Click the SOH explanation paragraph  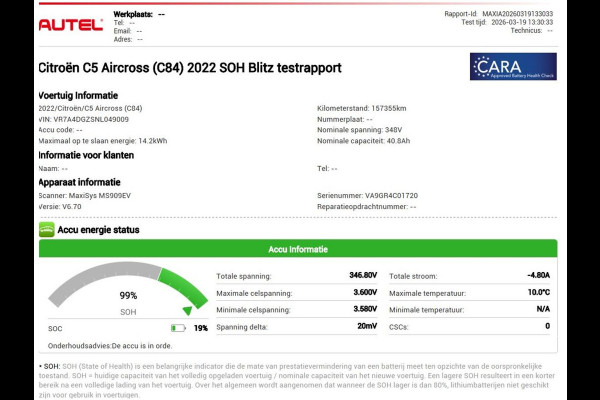pyautogui.click(x=297, y=380)
